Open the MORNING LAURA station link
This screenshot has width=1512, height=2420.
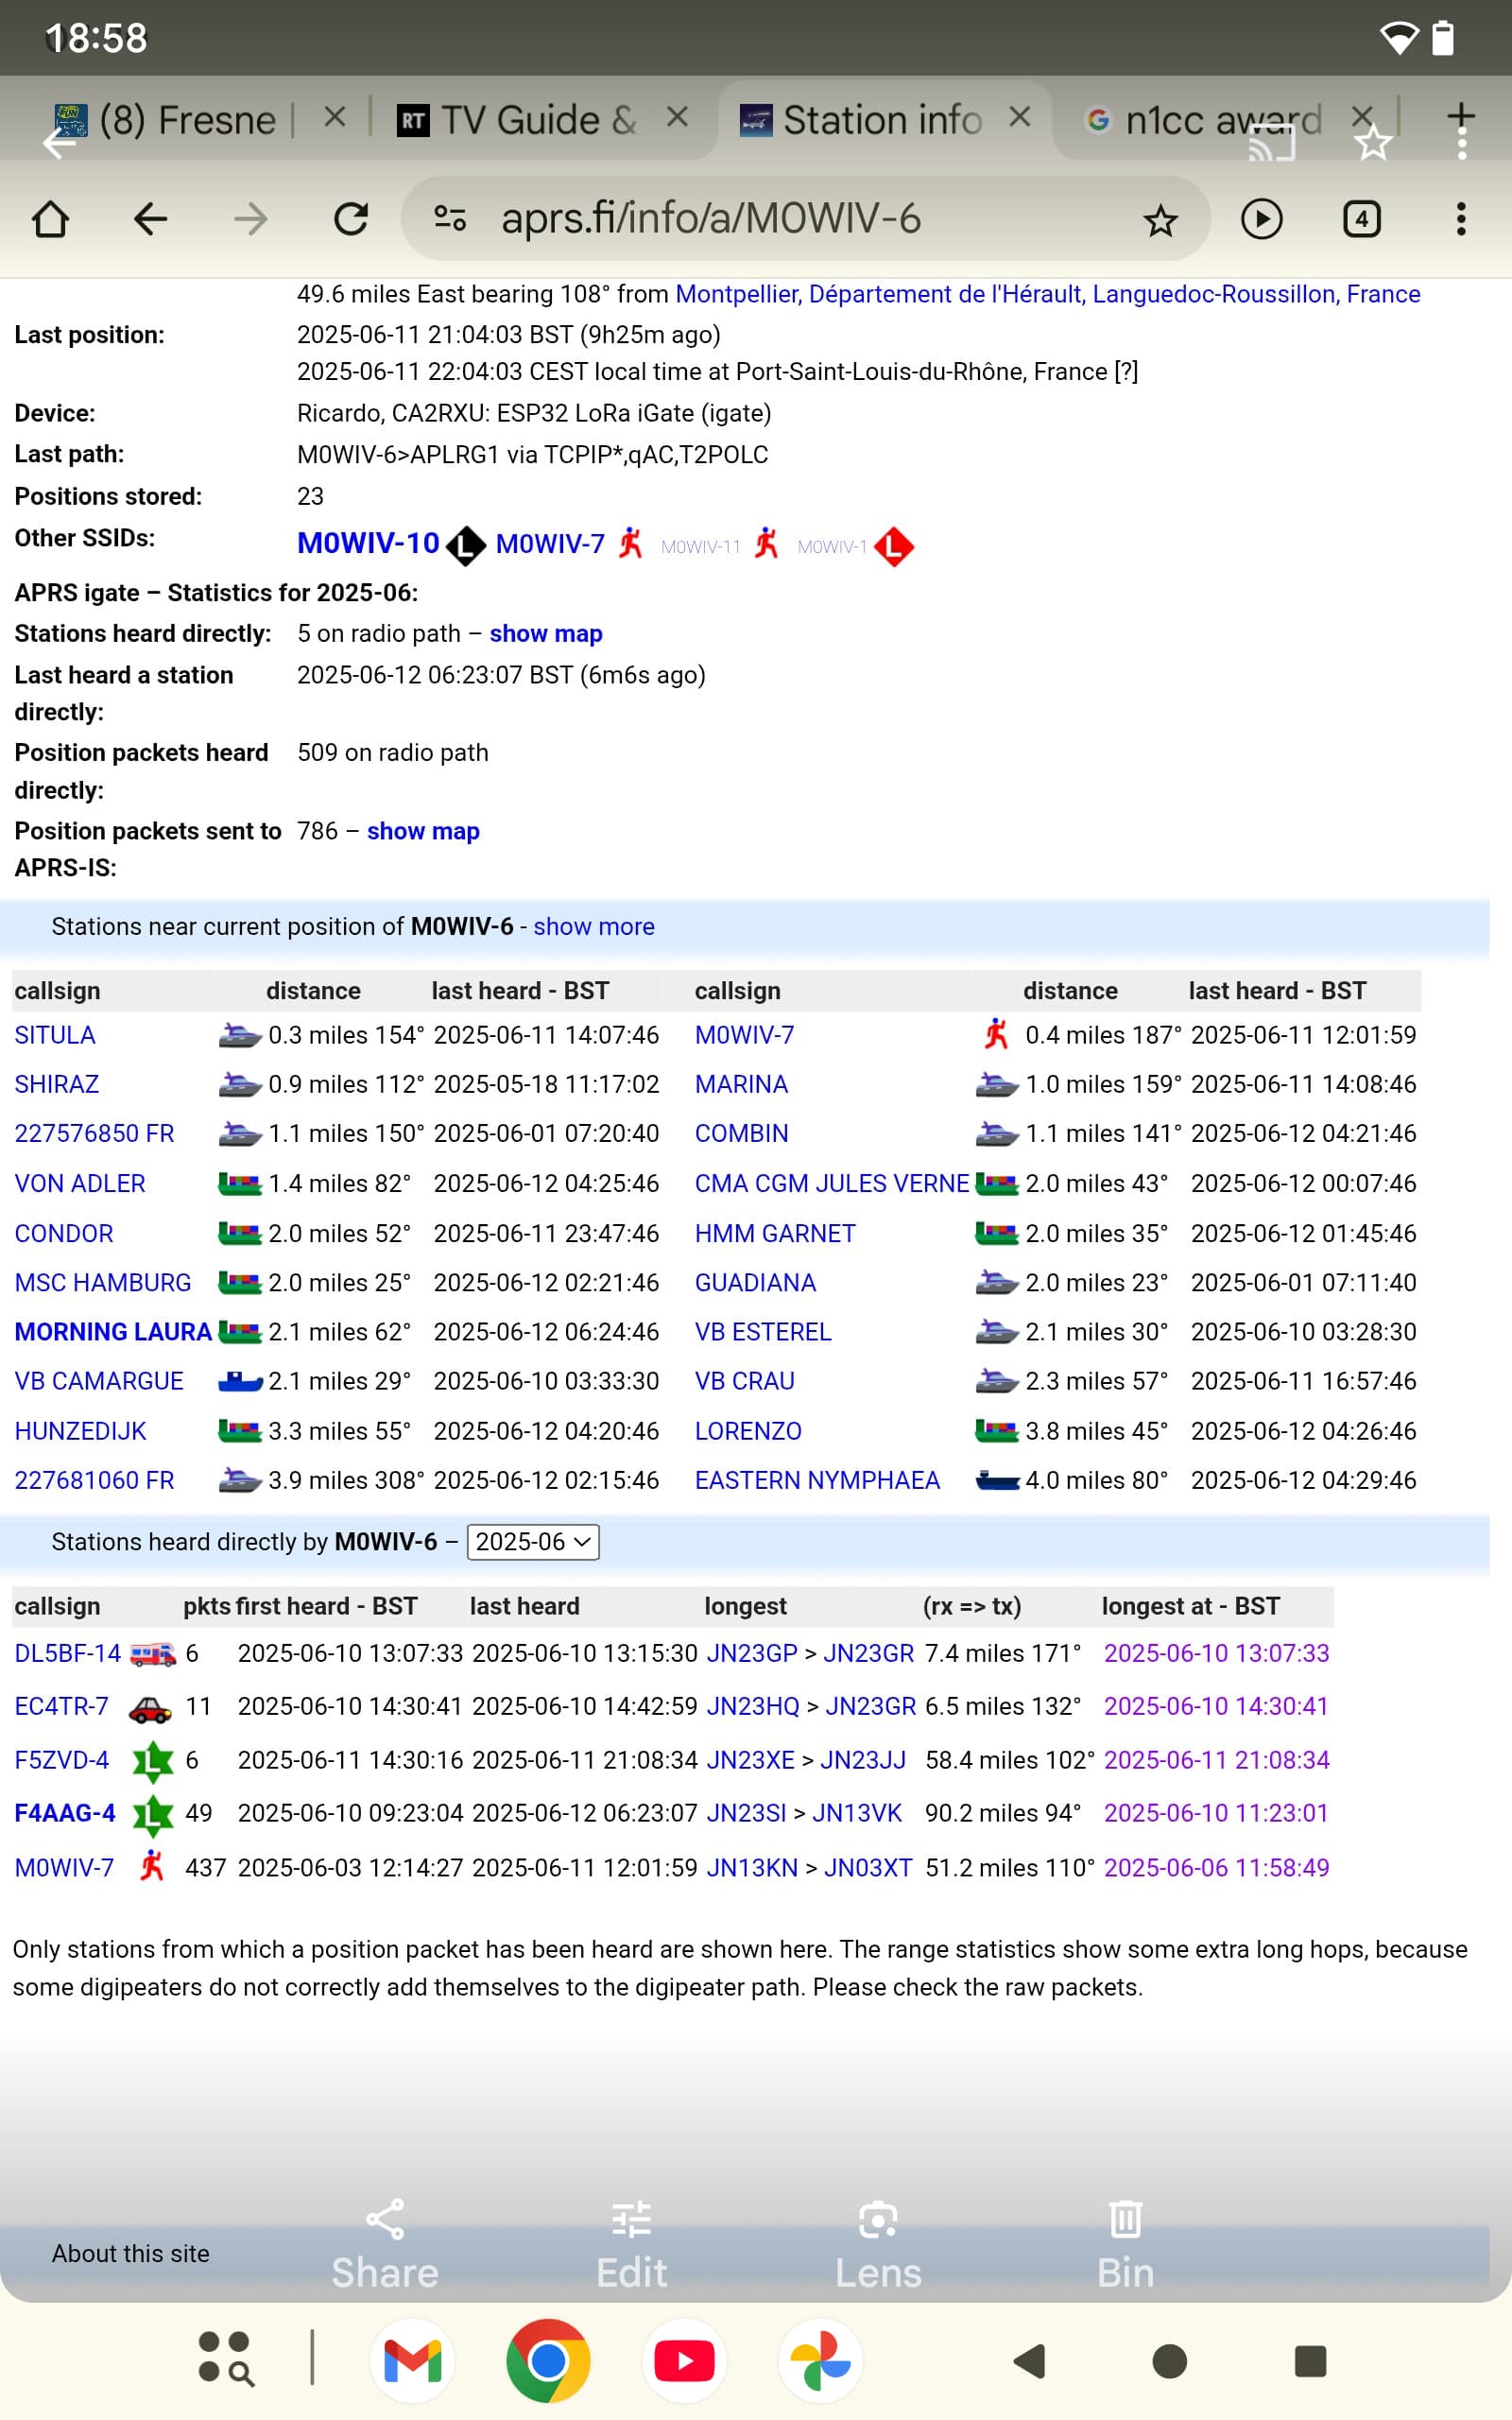pos(112,1332)
